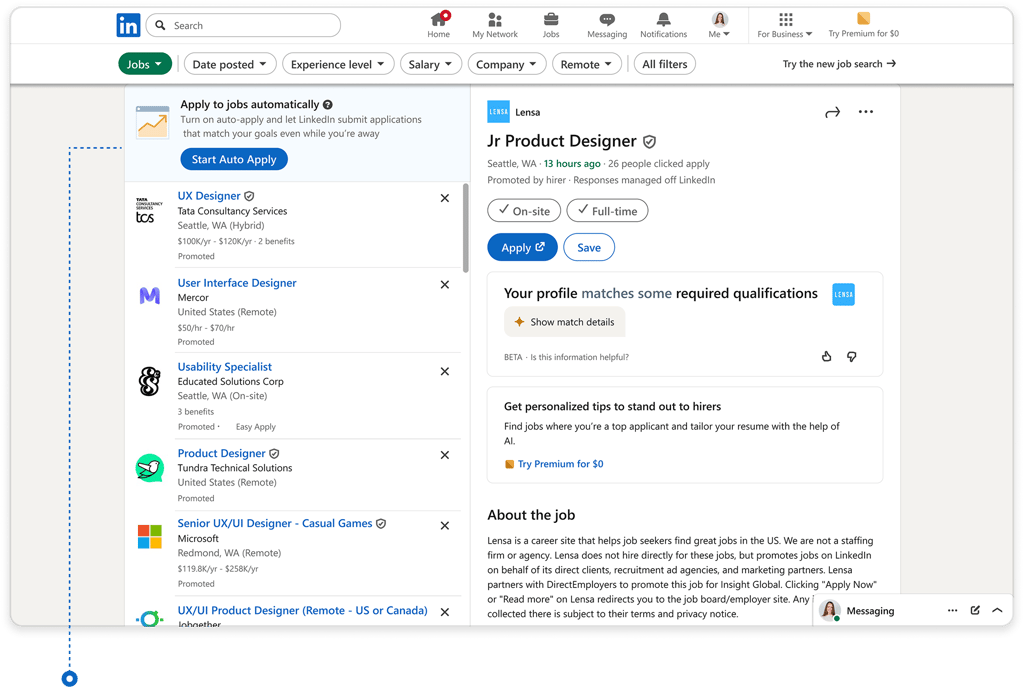Open the Home icon in navigation
The width and height of the screenshot is (1024, 687).
pyautogui.click(x=439, y=25)
